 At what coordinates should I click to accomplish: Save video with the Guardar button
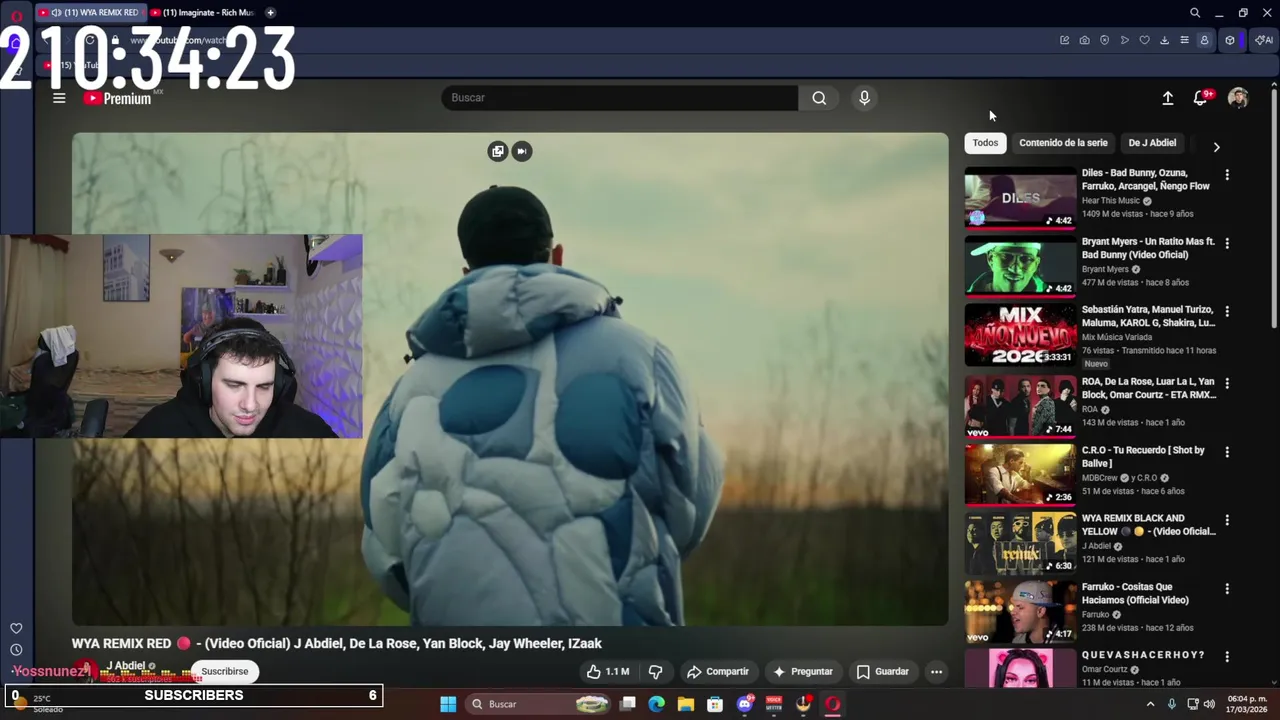click(883, 672)
